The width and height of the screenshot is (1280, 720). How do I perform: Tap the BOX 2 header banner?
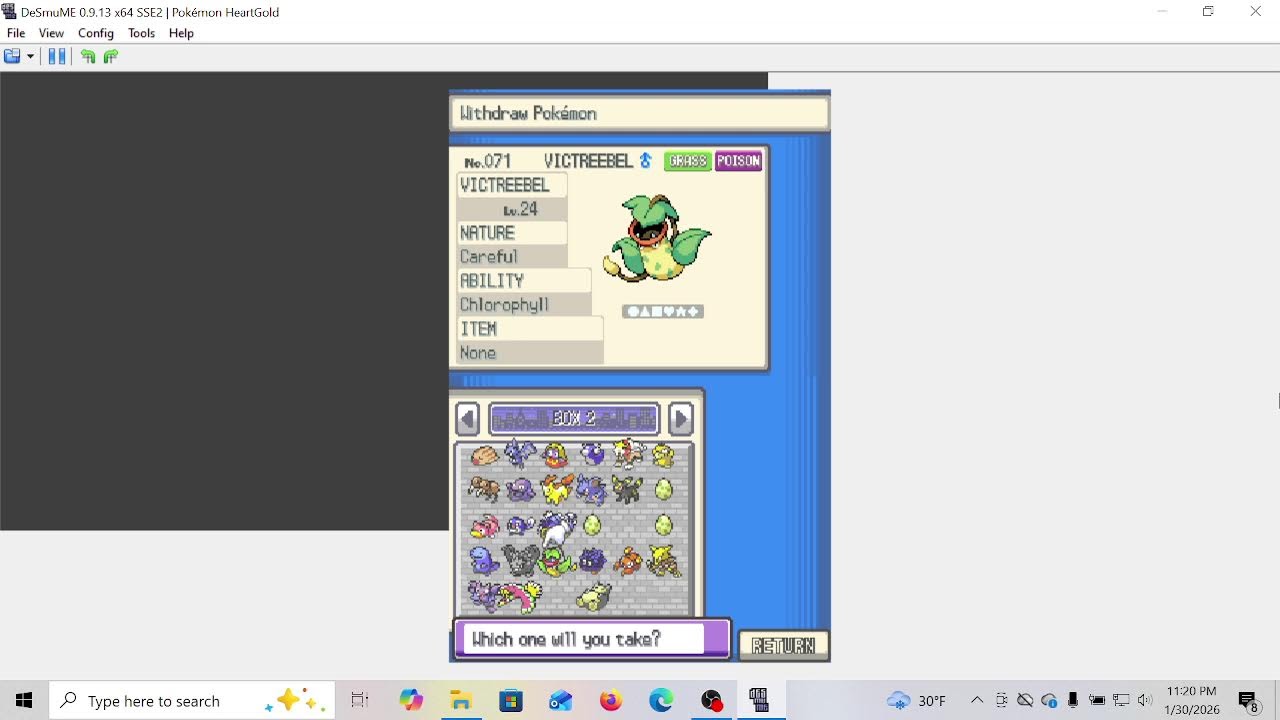574,418
